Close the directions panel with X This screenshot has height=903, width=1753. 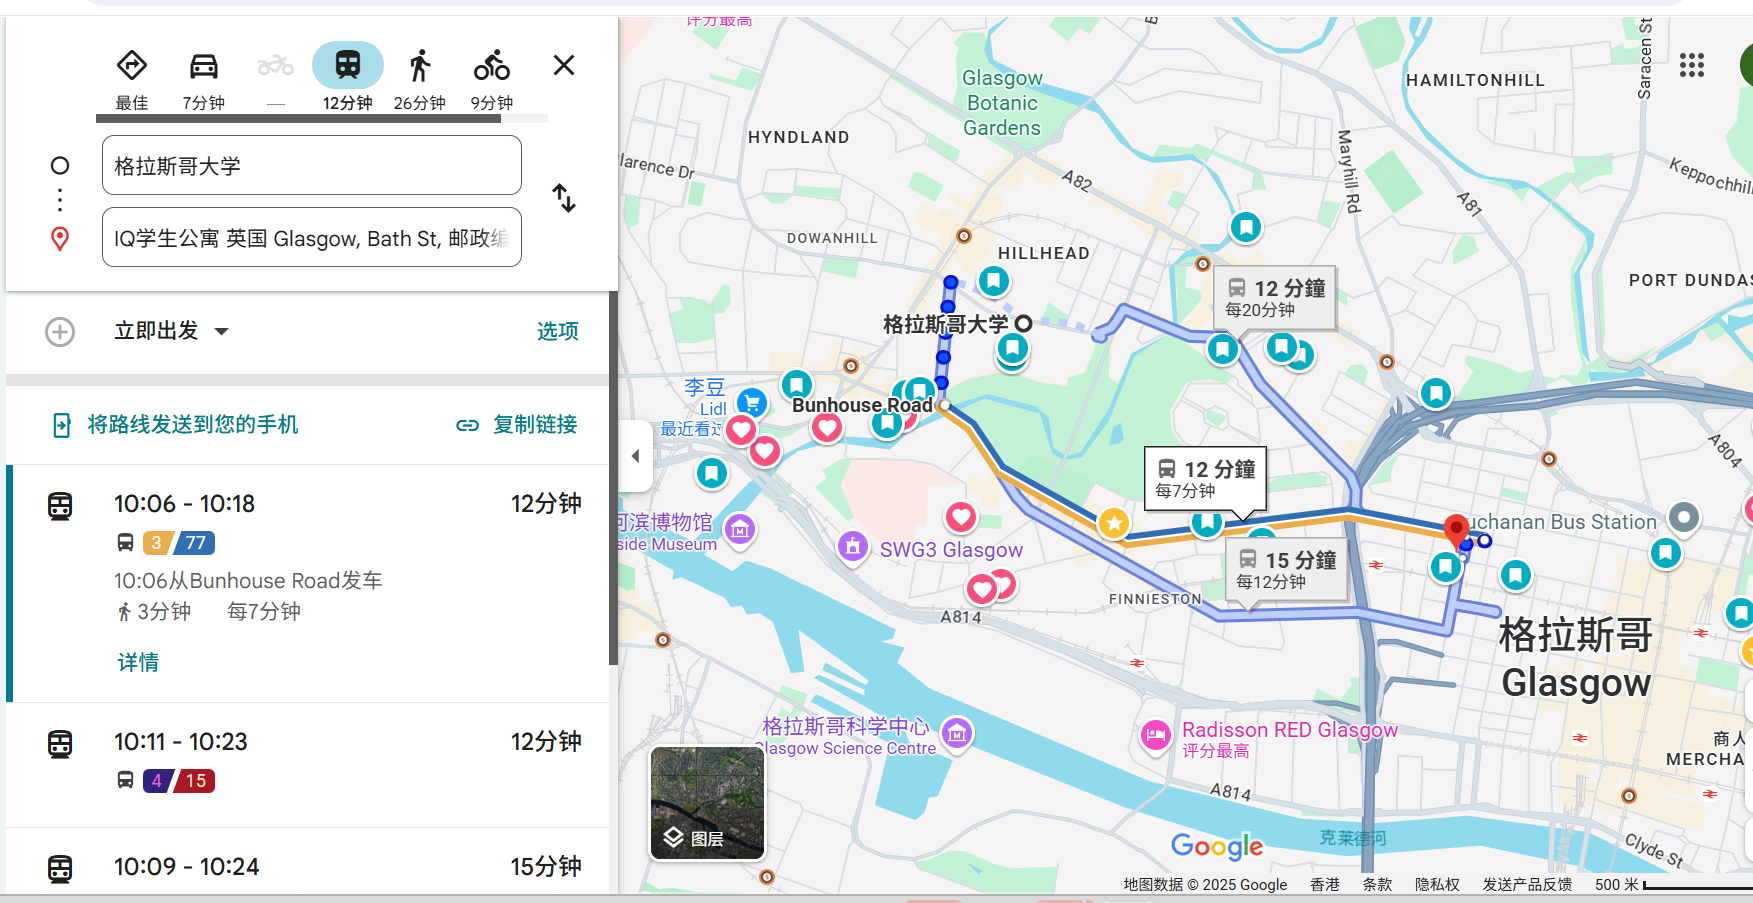(x=564, y=66)
